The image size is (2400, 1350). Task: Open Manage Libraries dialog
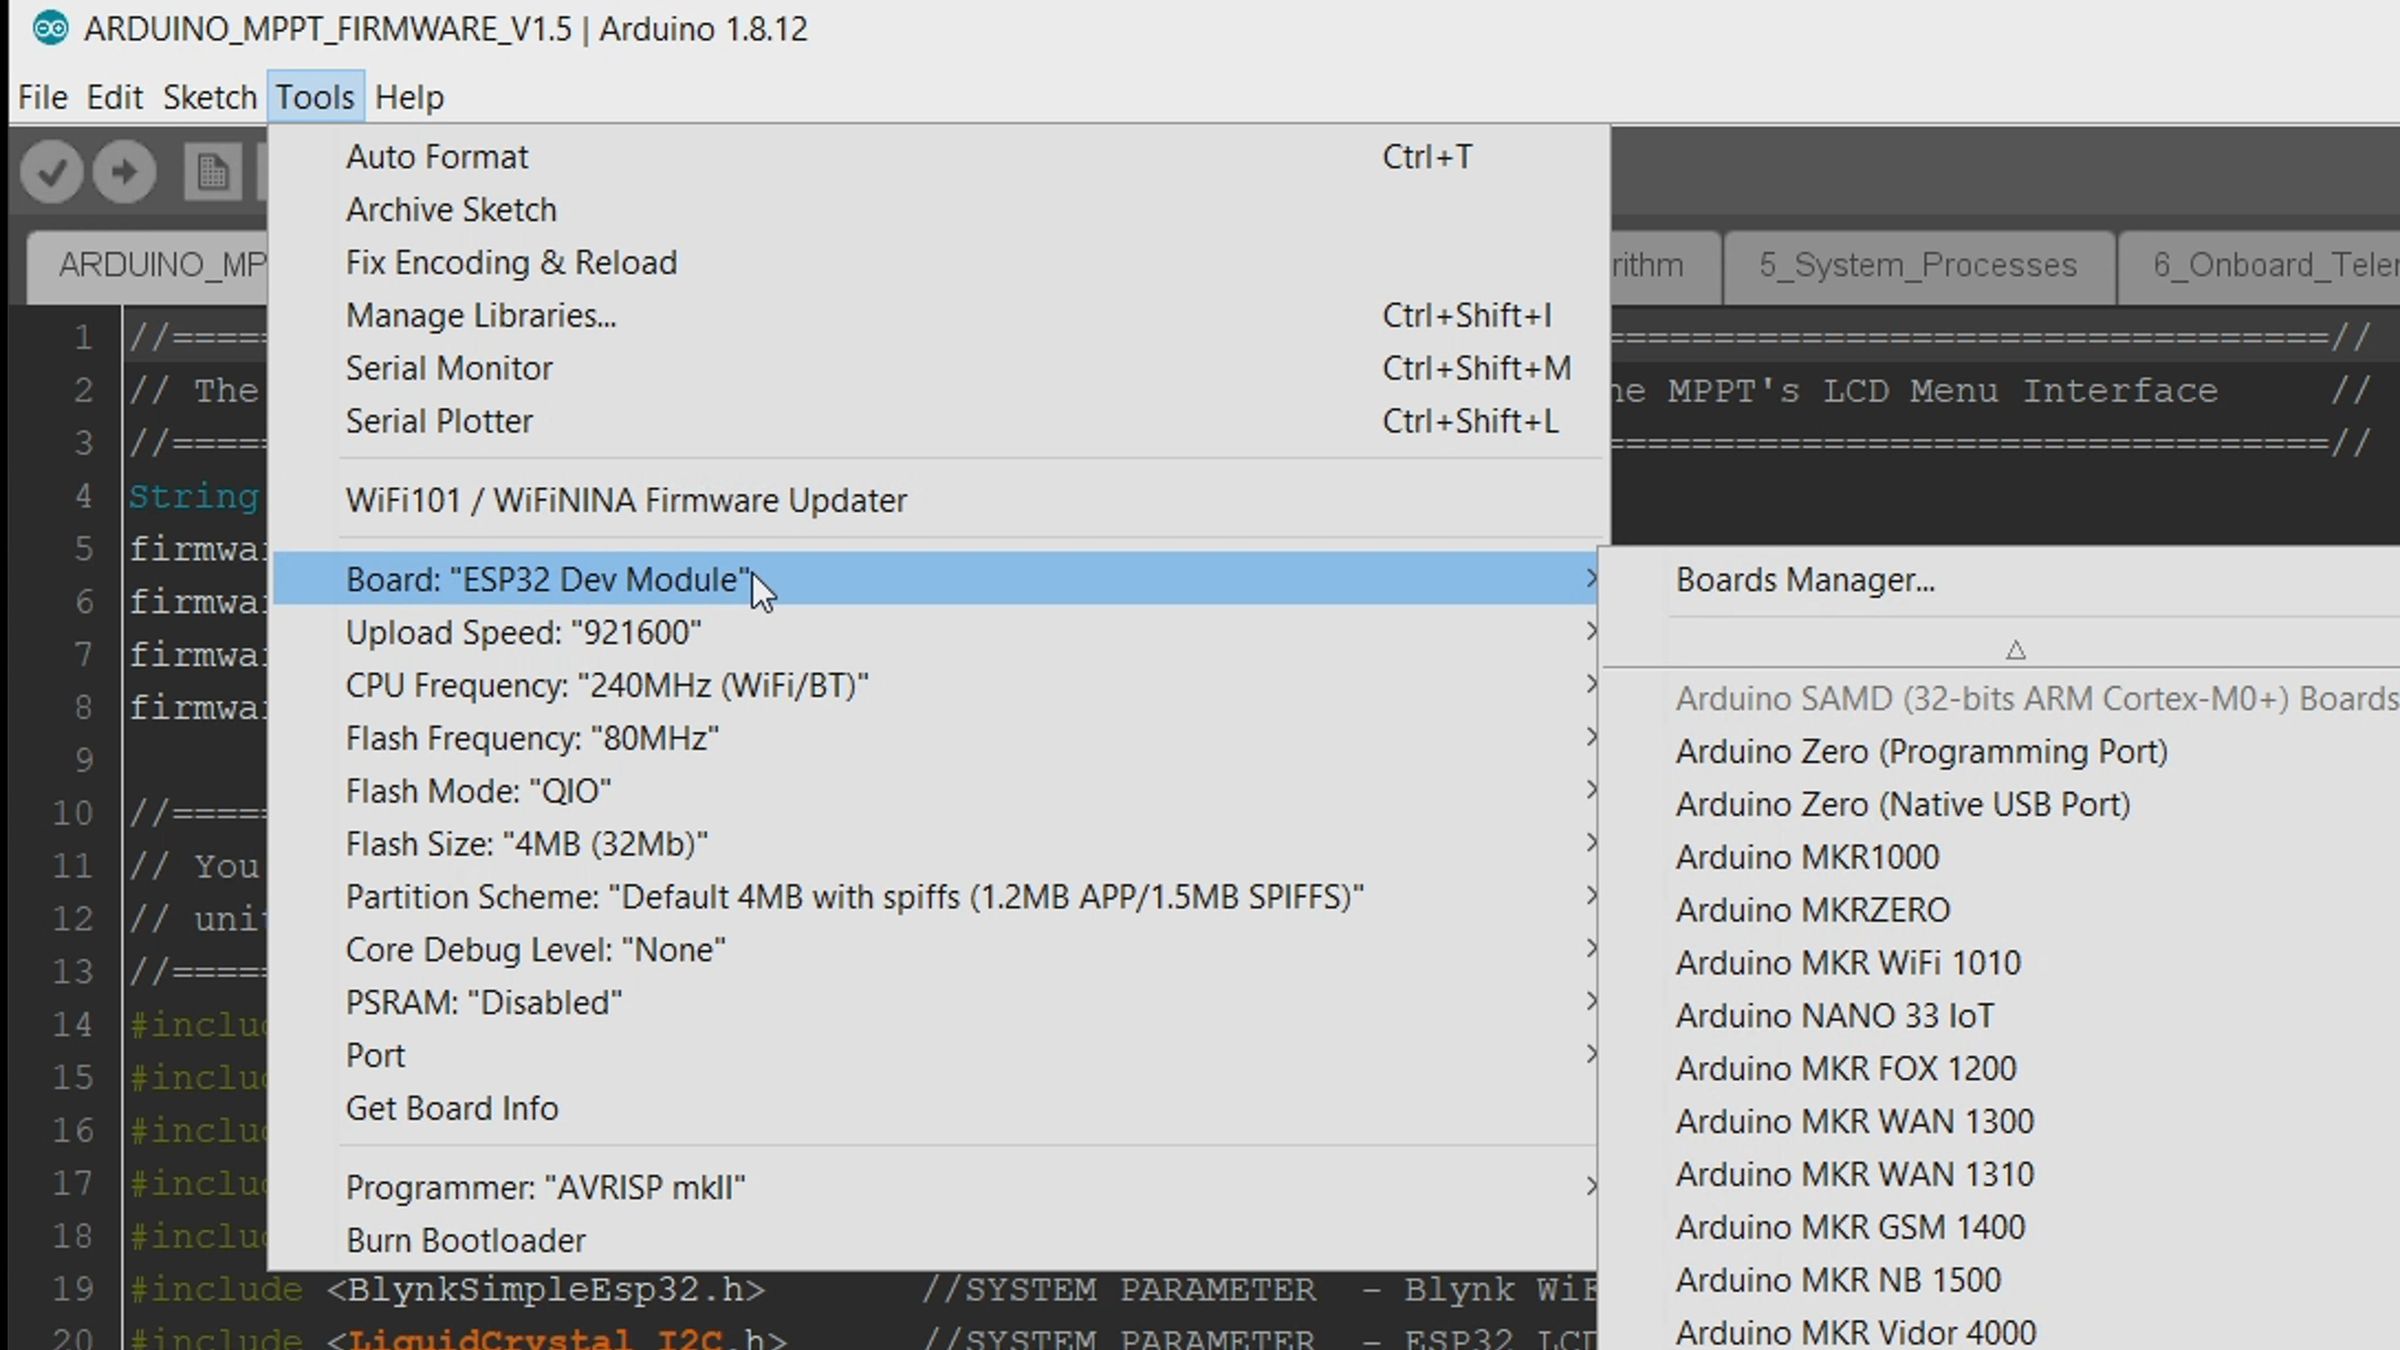(940, 316)
